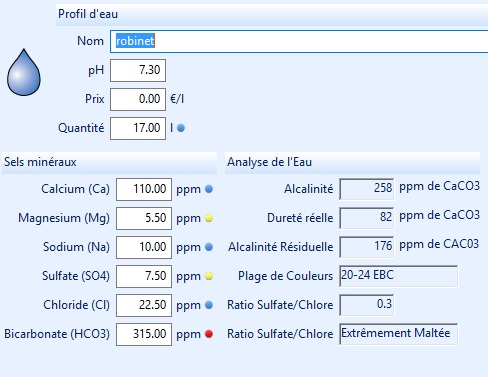Viewport: 488px width, 377px height.
Task: Click the blue indicator dot for Chloride
Action: [209, 305]
